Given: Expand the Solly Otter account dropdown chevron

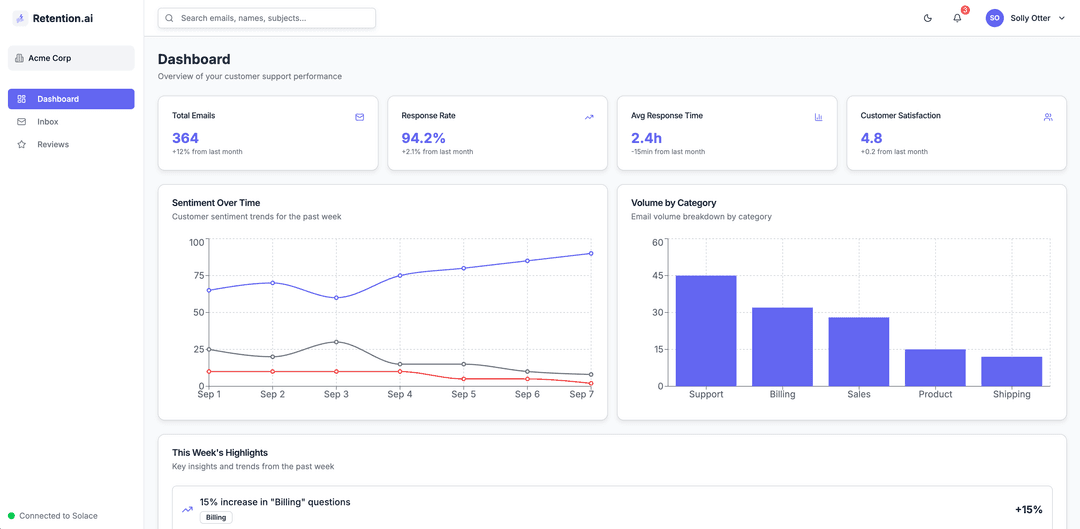Looking at the screenshot, I should click(1061, 19).
